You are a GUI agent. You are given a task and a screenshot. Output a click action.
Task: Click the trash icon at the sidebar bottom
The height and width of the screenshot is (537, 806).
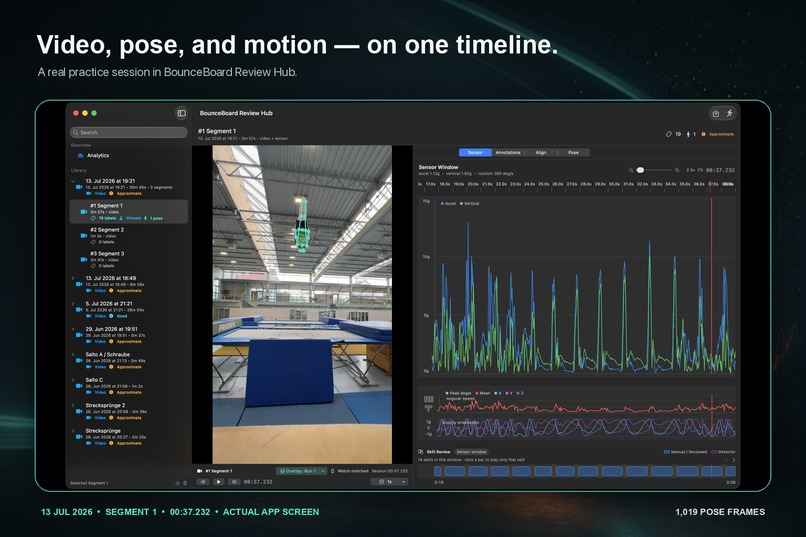185,483
